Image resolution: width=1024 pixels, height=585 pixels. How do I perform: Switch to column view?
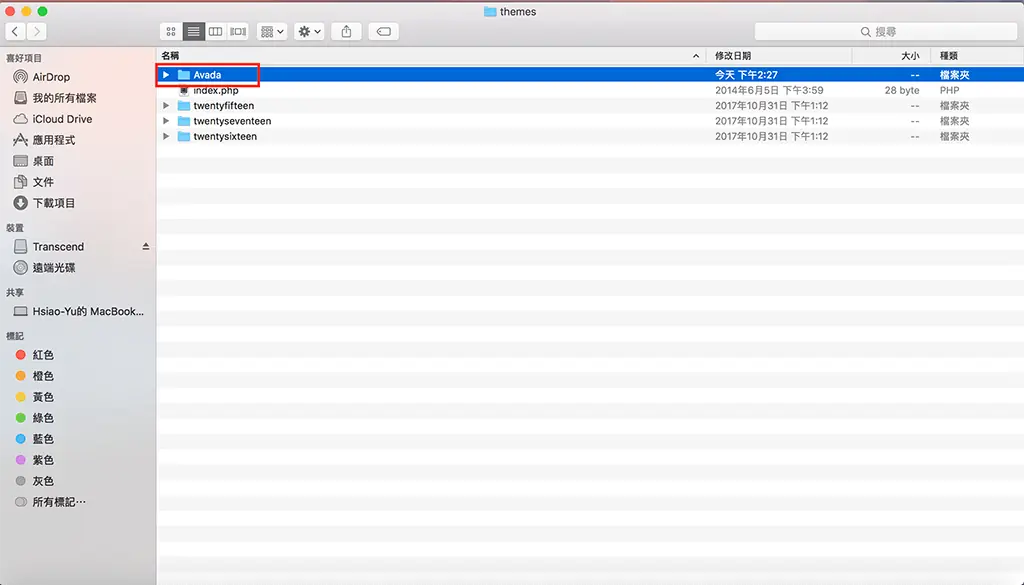click(x=216, y=31)
